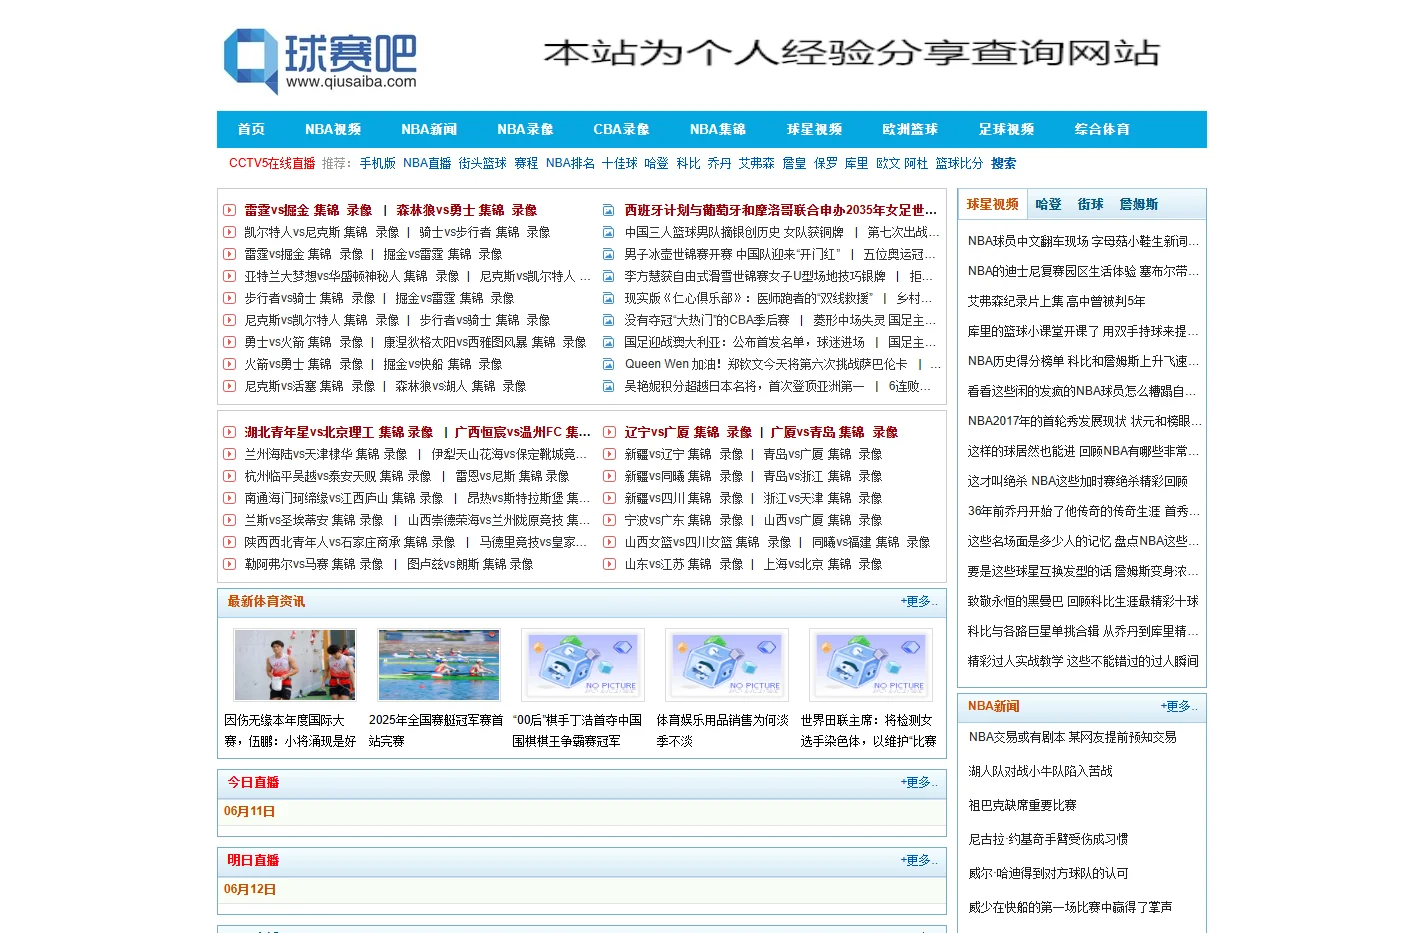Open placeholder thumbnail above "00后"棋手丁浩
The image size is (1424, 933).
click(583, 665)
